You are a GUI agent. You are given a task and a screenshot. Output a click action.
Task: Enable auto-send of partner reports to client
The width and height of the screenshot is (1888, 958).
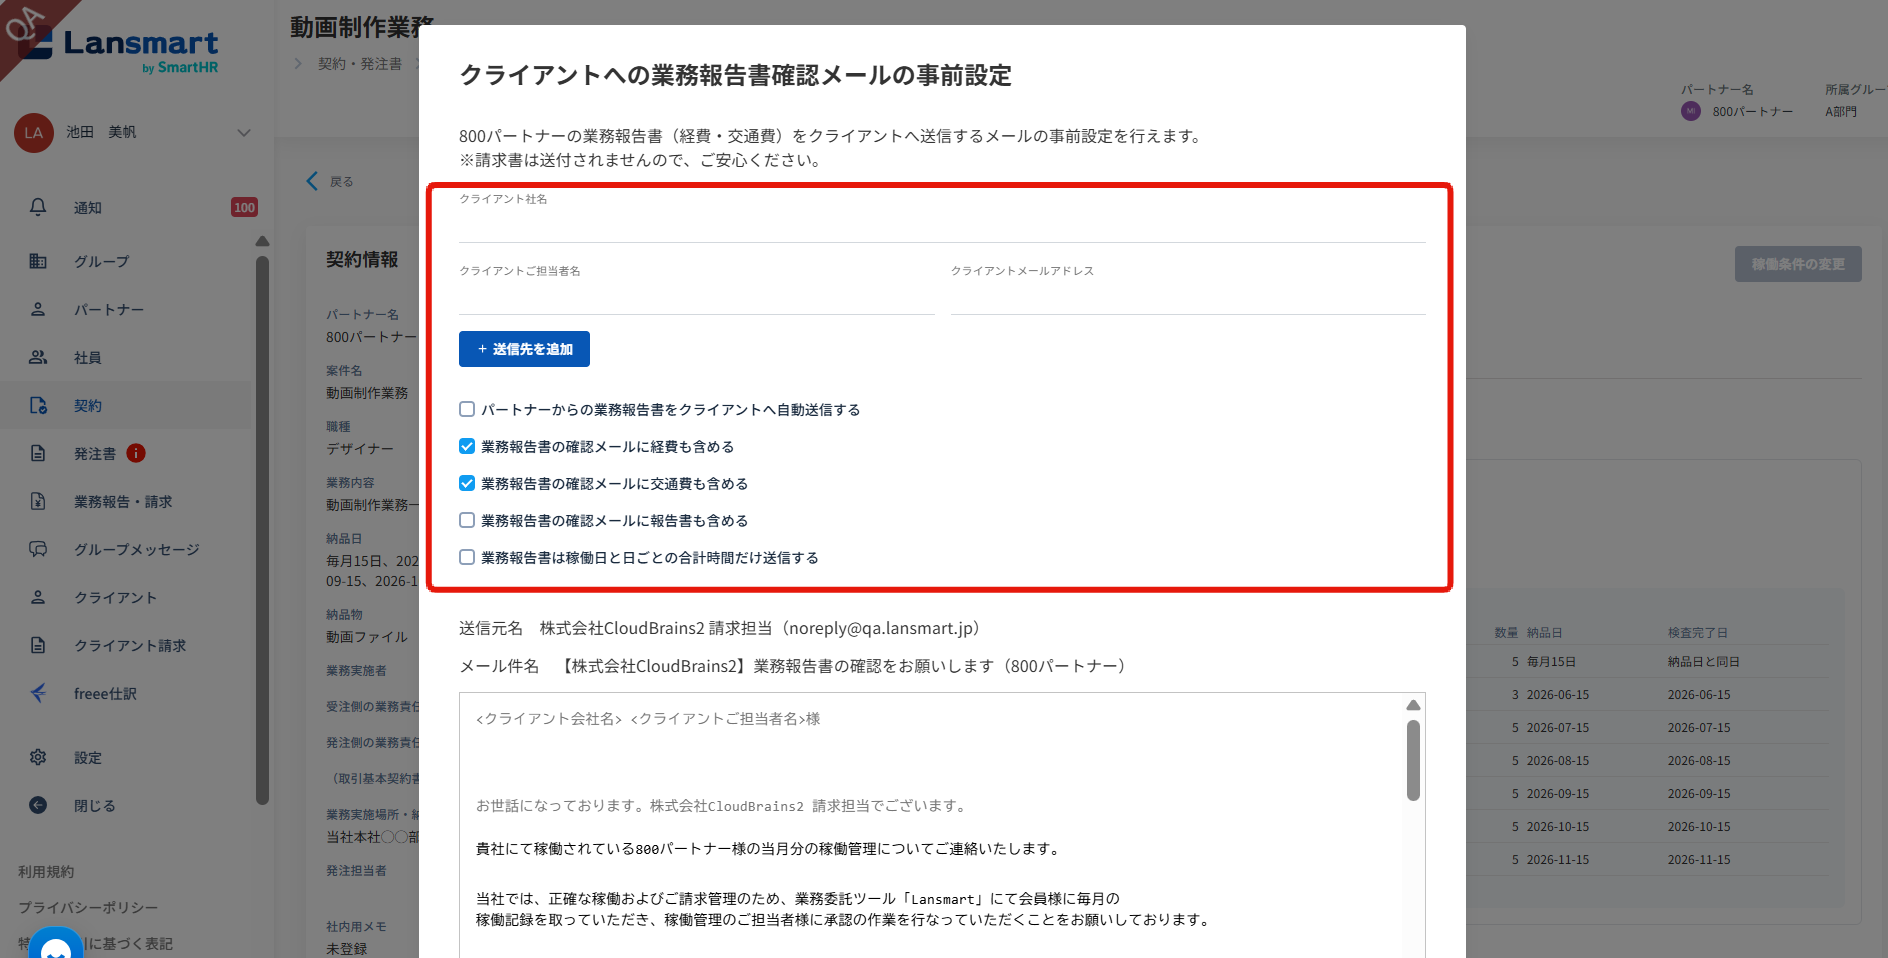(x=467, y=409)
